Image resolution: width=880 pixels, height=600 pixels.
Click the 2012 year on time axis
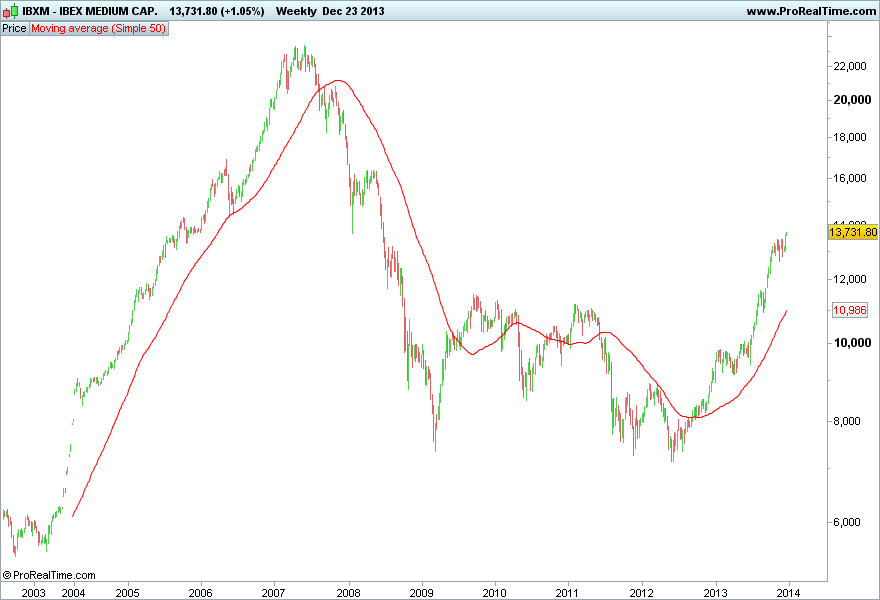point(641,593)
